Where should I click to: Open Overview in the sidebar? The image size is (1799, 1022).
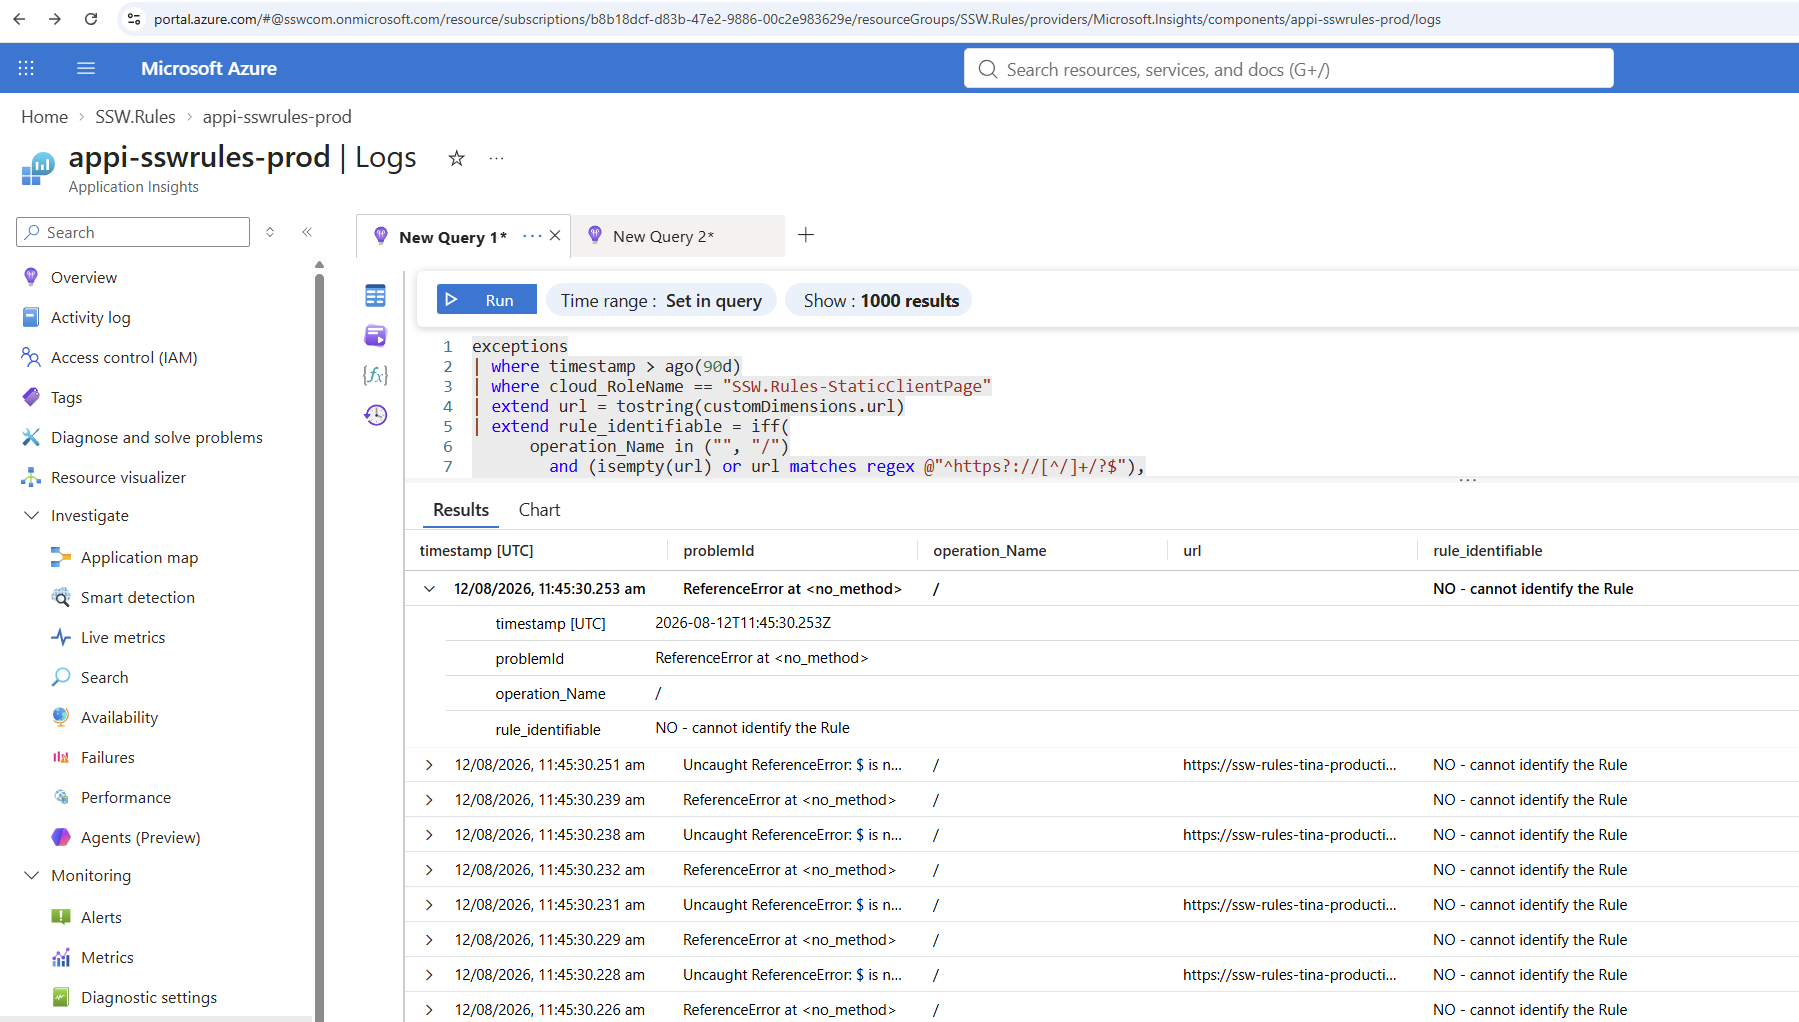point(84,277)
